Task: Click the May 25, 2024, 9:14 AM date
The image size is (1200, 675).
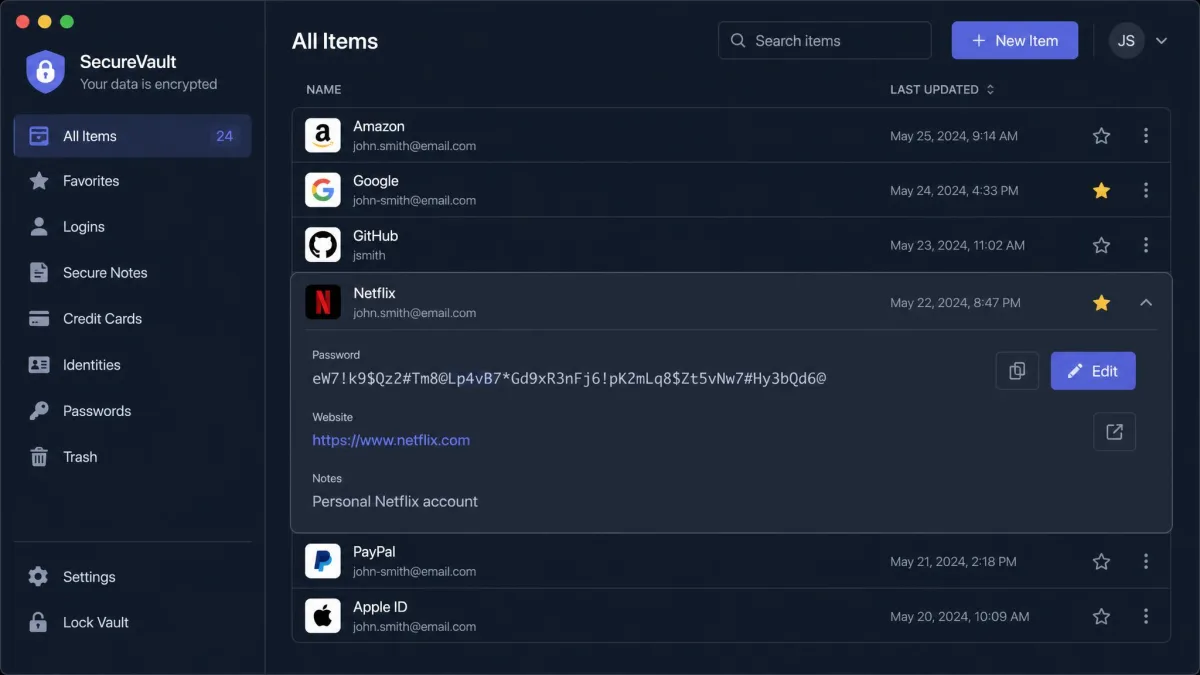Action: point(954,136)
